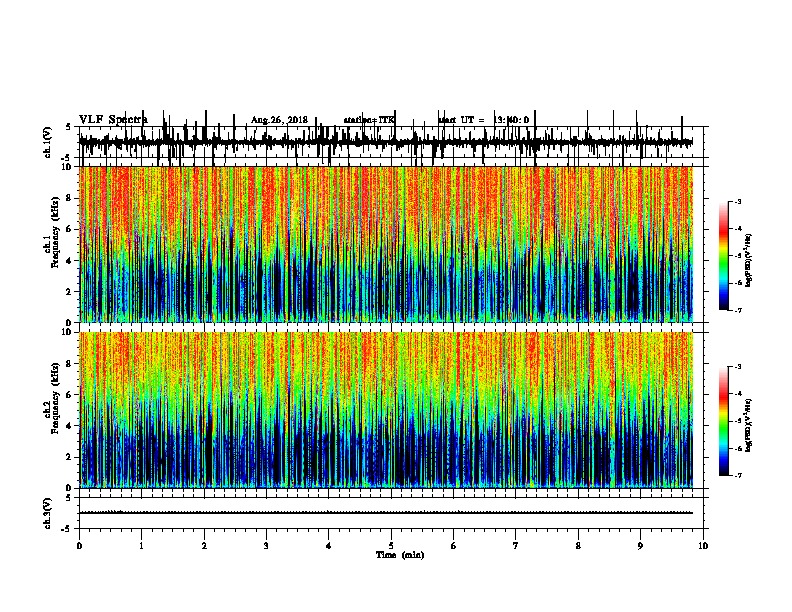Click the time axis tick label '7'
Viewport: 792px width, 612px height.
[516, 546]
